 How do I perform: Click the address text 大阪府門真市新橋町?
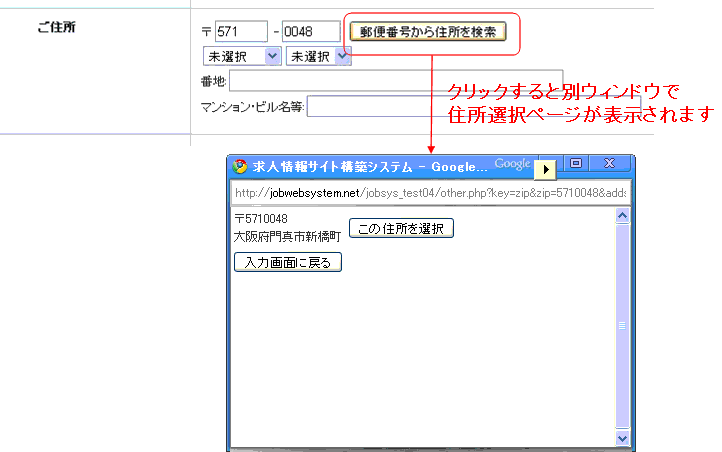(287, 237)
